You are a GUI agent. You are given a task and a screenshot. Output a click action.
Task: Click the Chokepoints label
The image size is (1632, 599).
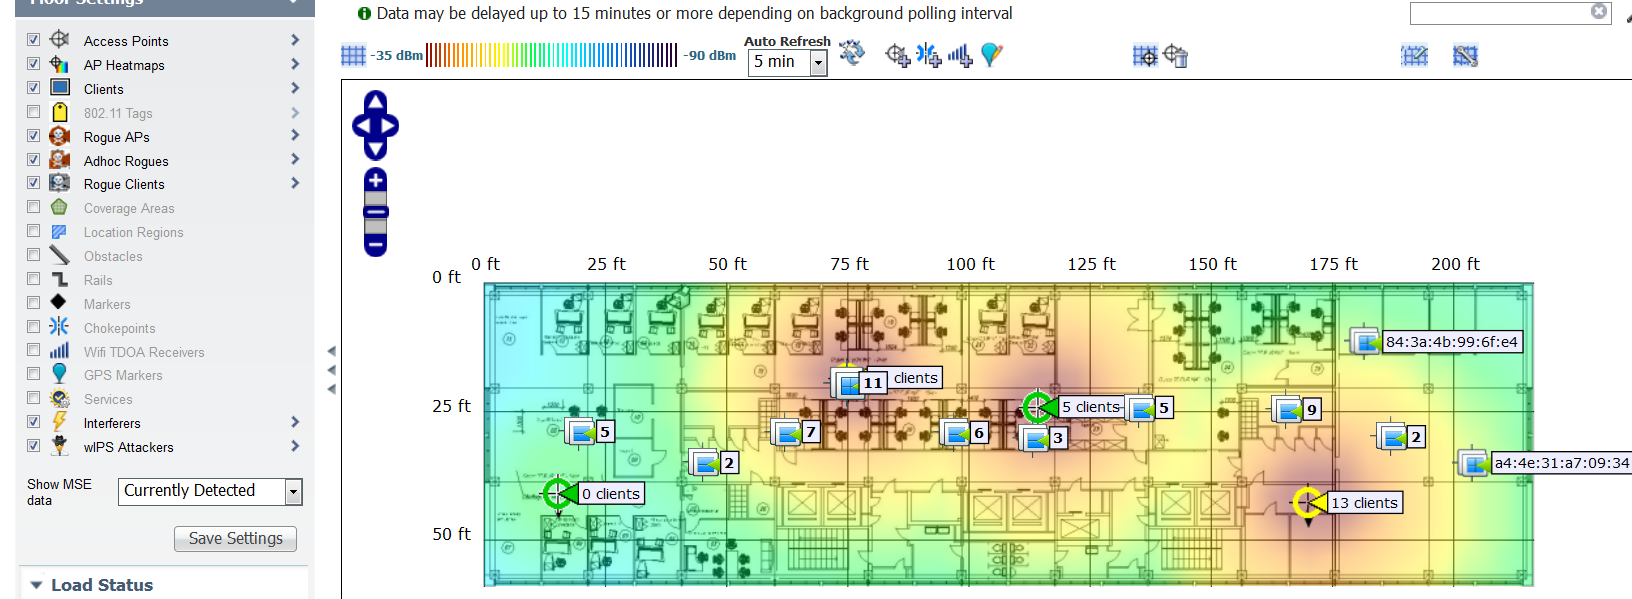119,328
